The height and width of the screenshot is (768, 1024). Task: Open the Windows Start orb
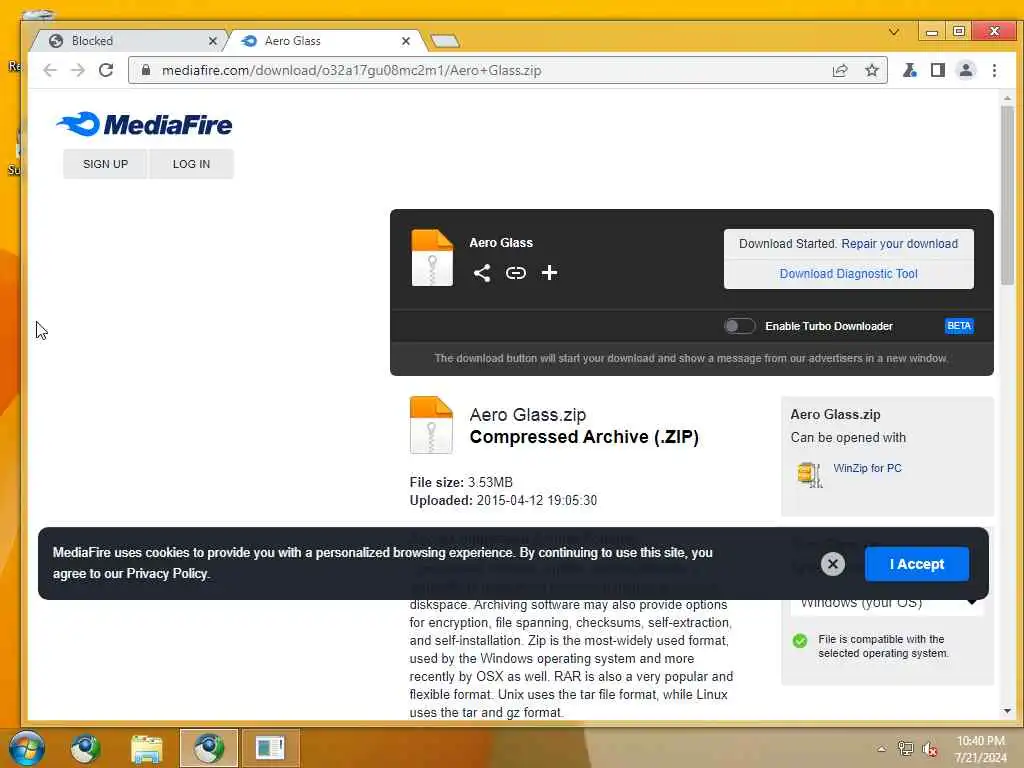pos(26,748)
